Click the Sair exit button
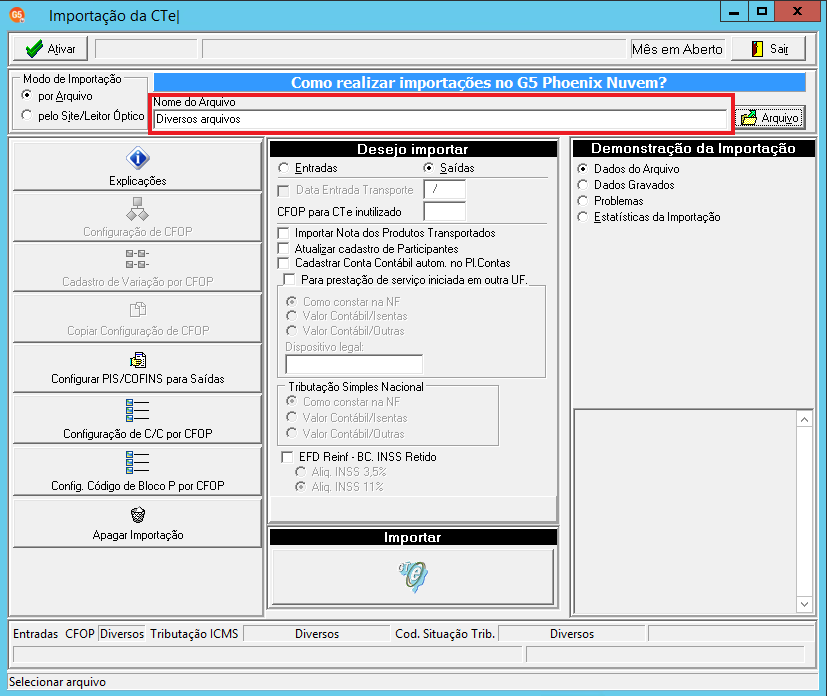 point(768,49)
